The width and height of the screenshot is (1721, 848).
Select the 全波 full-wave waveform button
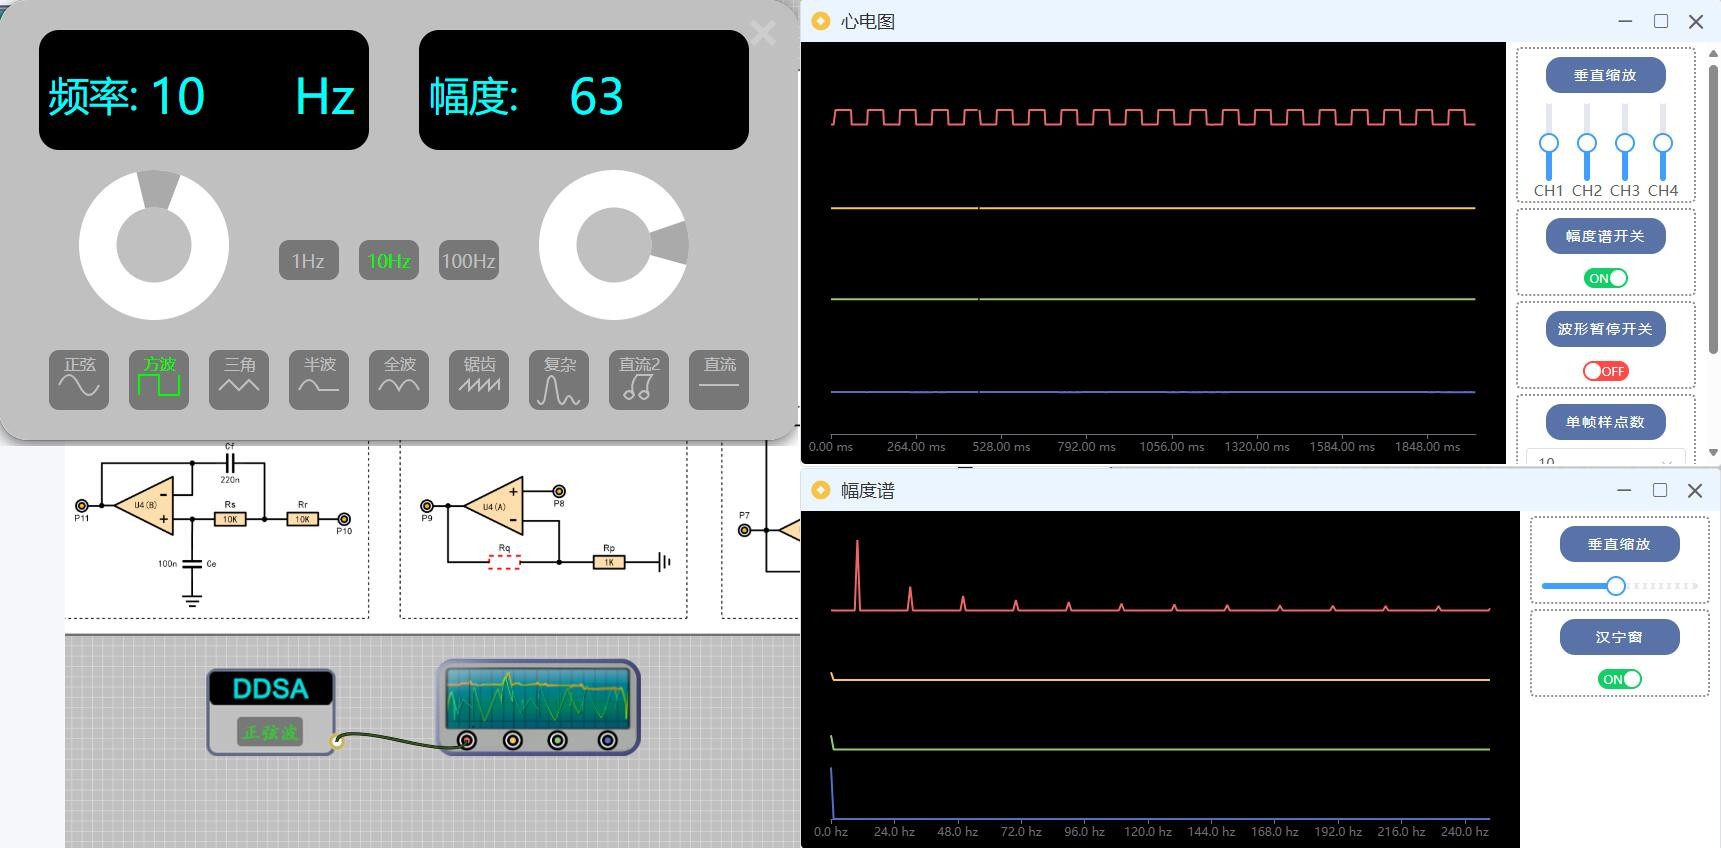coord(399,380)
